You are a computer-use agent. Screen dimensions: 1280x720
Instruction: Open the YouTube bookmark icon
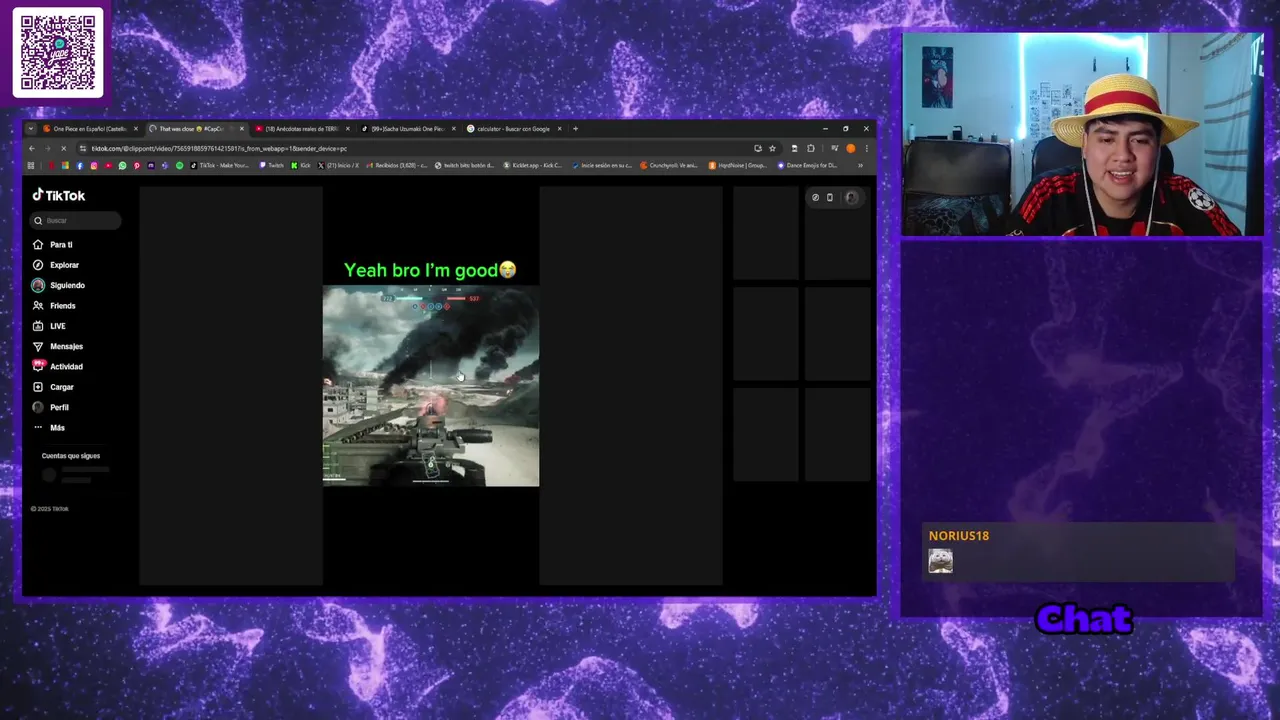tap(108, 165)
